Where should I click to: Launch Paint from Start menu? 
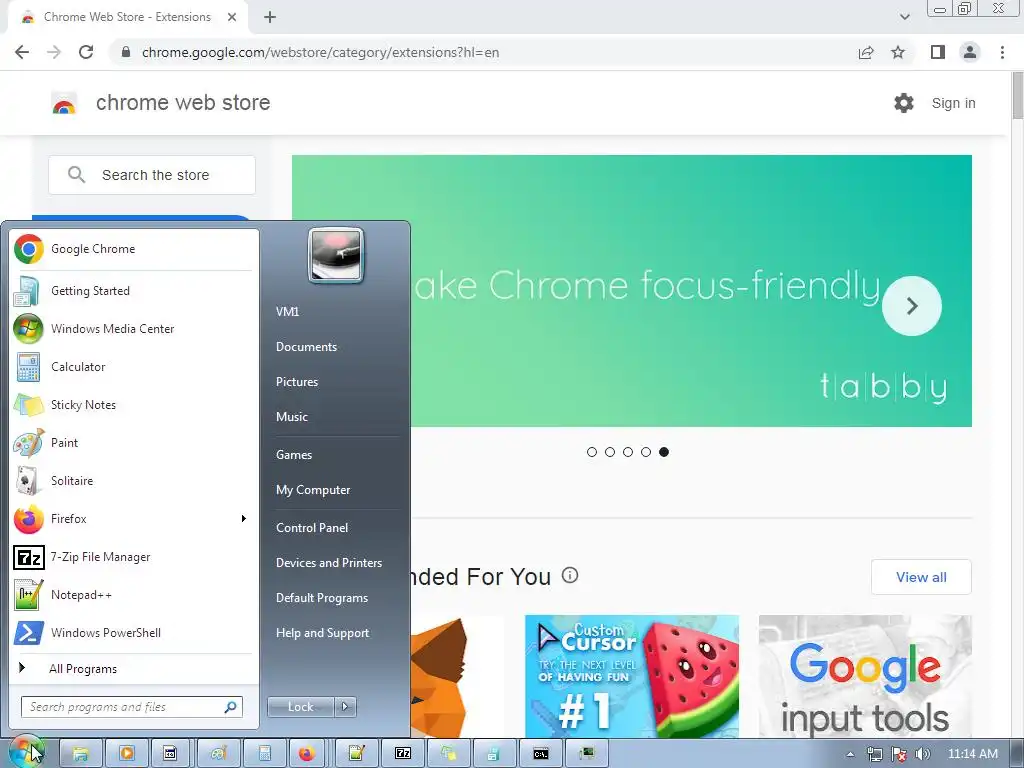pyautogui.click(x=132, y=442)
